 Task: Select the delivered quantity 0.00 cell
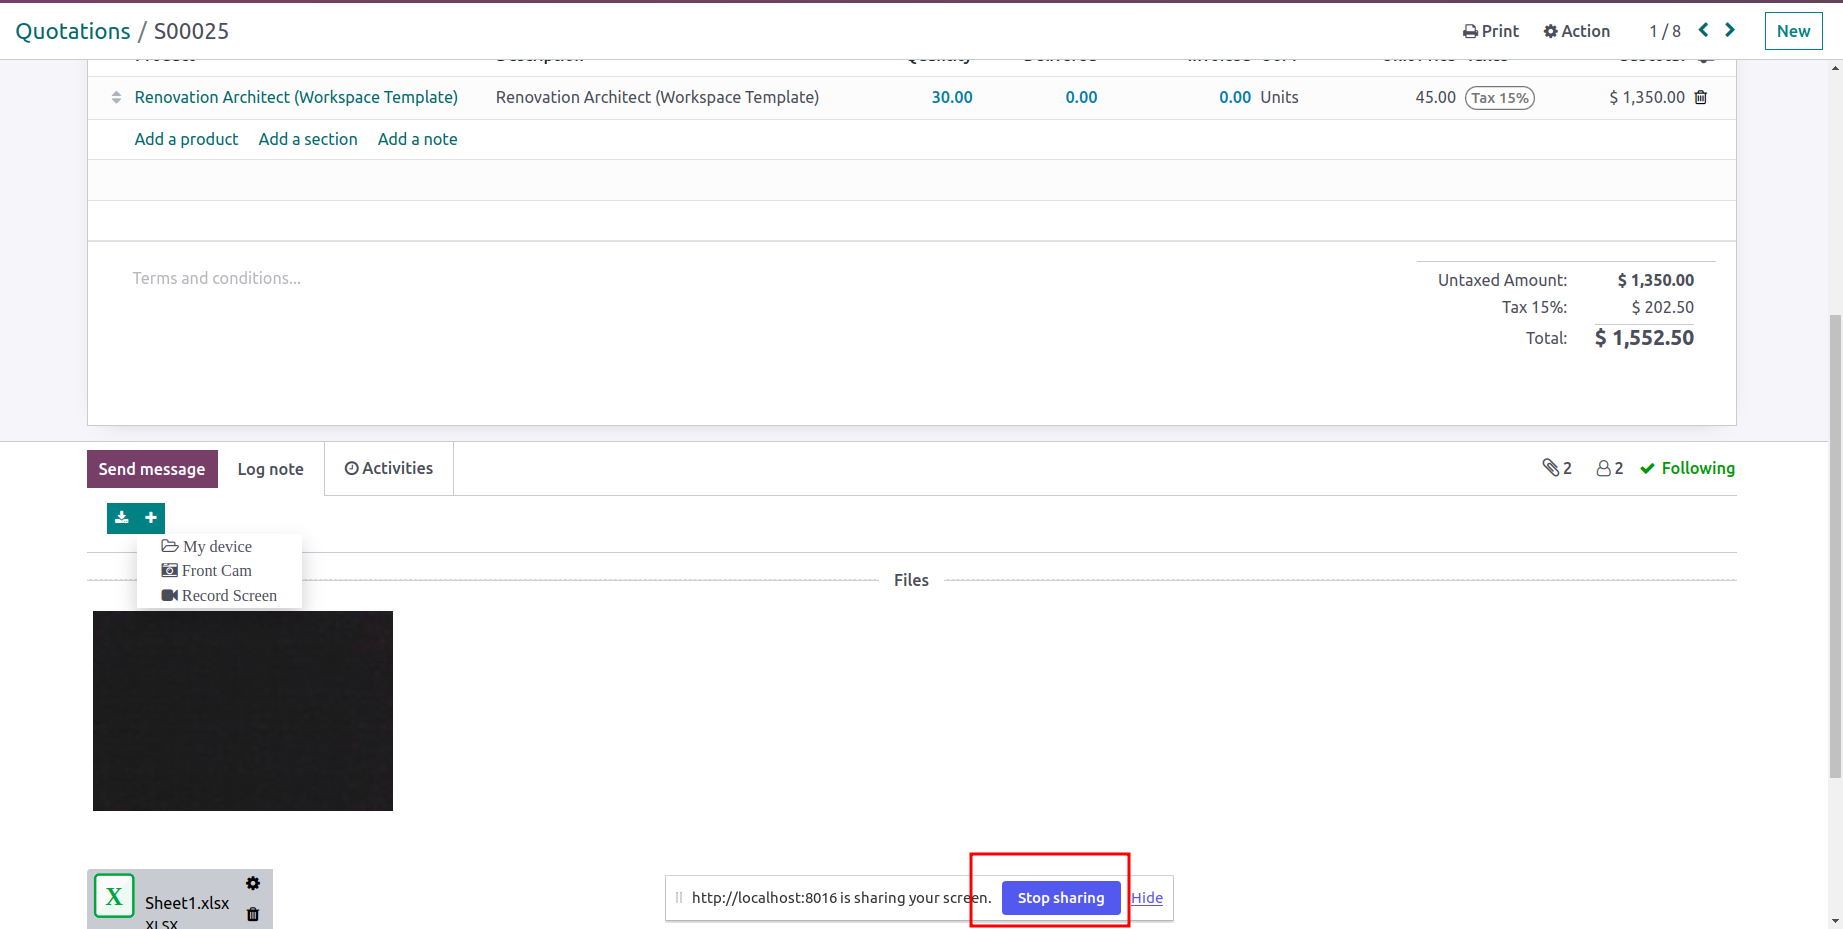(1081, 97)
